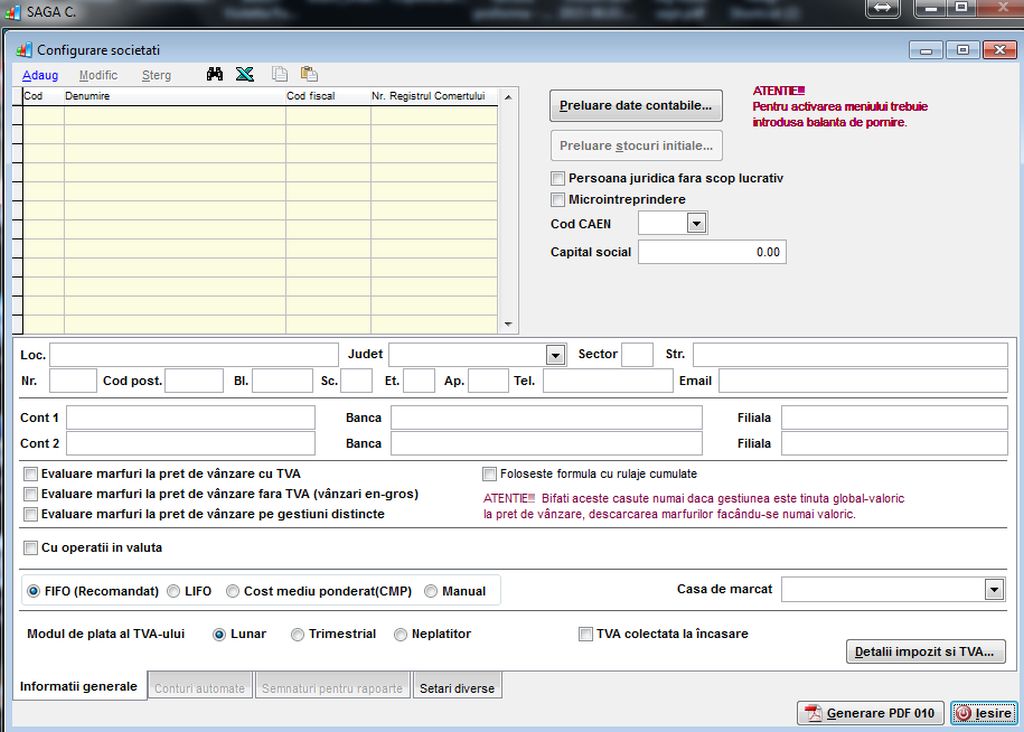Open the Cod CAEN dropdown

[696, 223]
